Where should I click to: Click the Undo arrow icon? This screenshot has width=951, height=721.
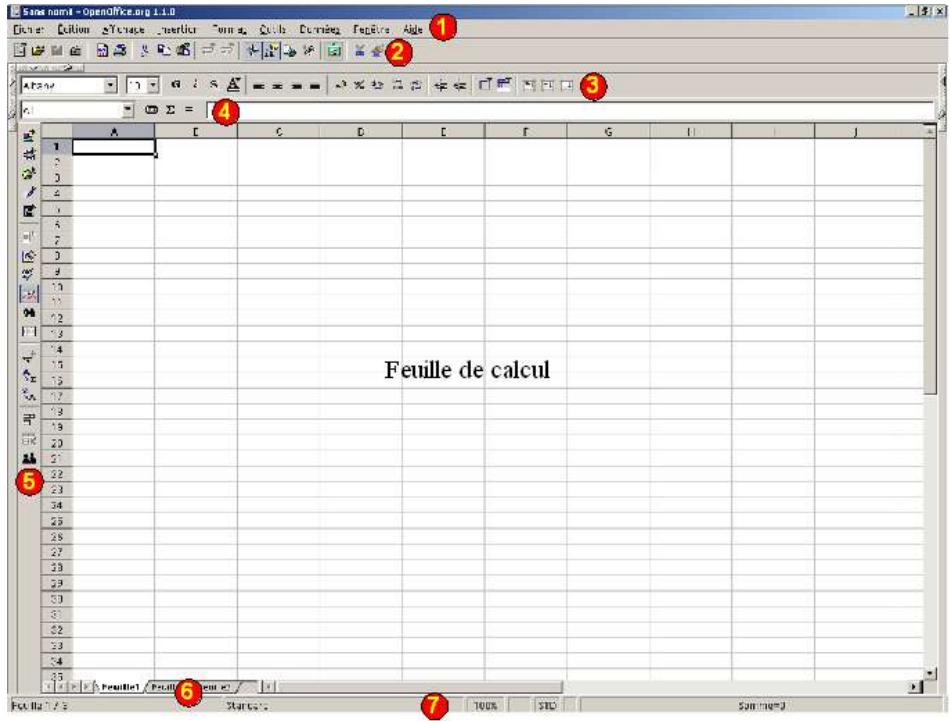208,51
